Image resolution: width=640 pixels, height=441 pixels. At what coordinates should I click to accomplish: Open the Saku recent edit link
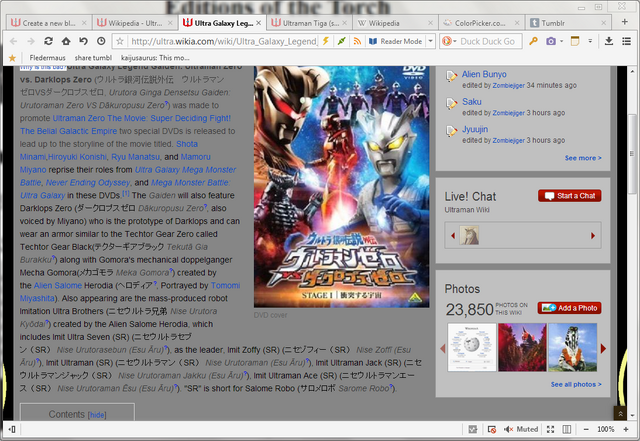pos(471,102)
